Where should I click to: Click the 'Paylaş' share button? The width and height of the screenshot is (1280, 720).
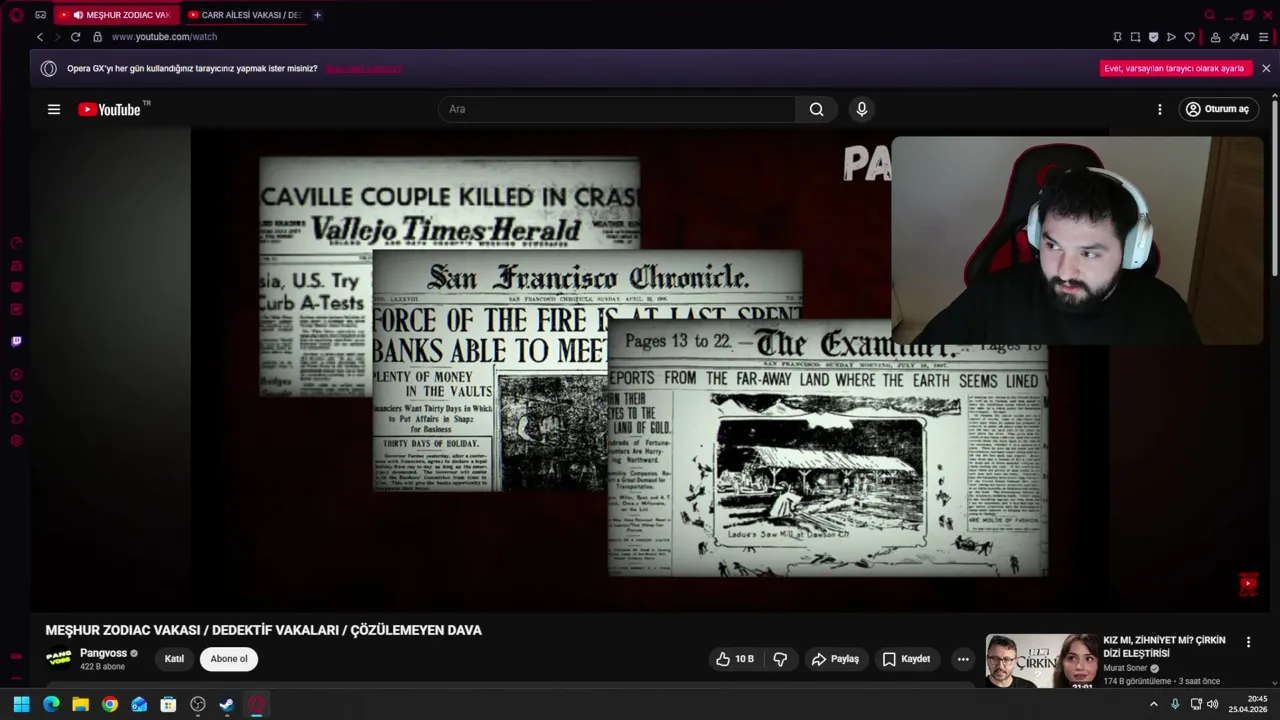[835, 659]
